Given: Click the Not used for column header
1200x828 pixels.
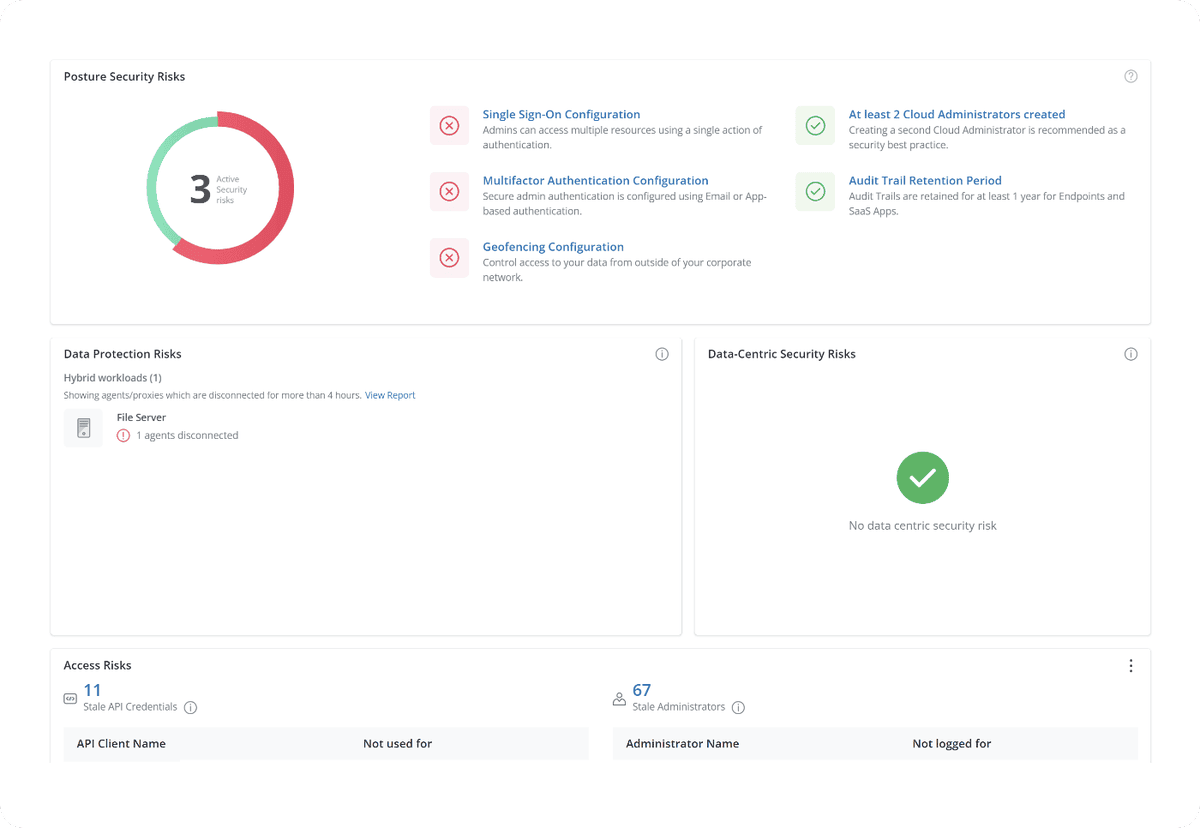Looking at the screenshot, I should pyautogui.click(x=397, y=743).
